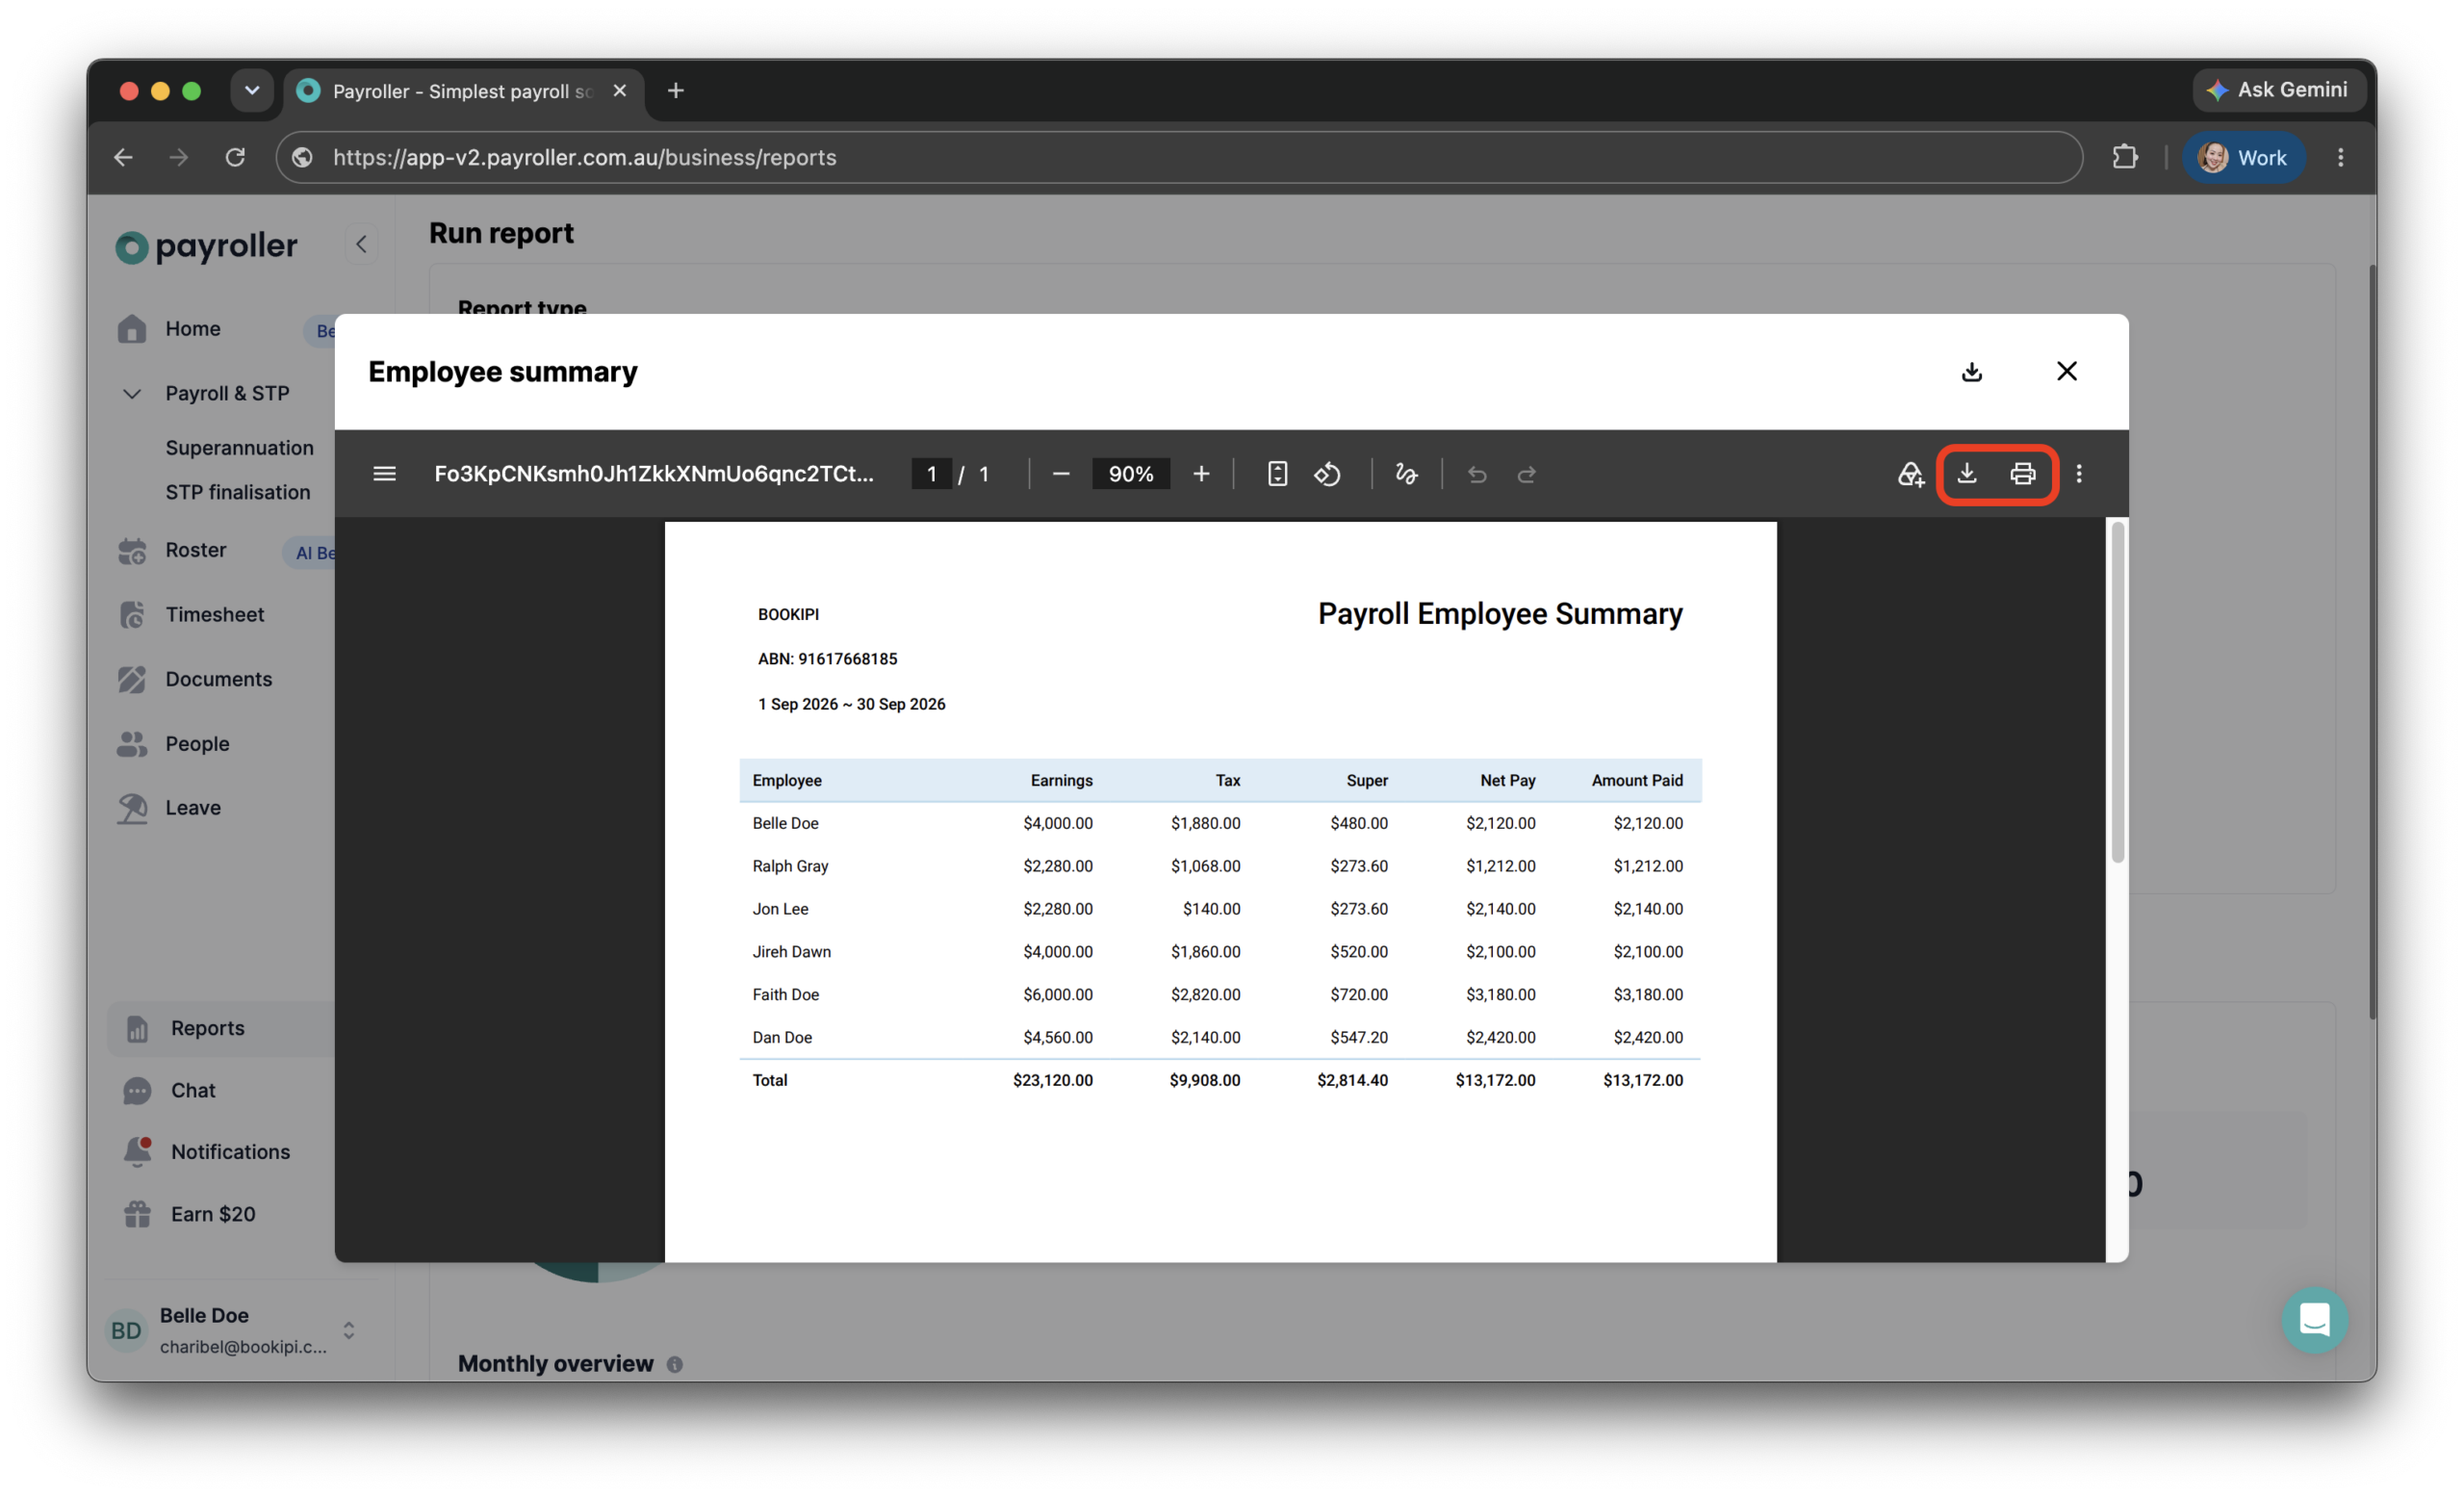Open PDF viewer sidebar menu
The height and width of the screenshot is (1497, 2464).
(x=384, y=474)
